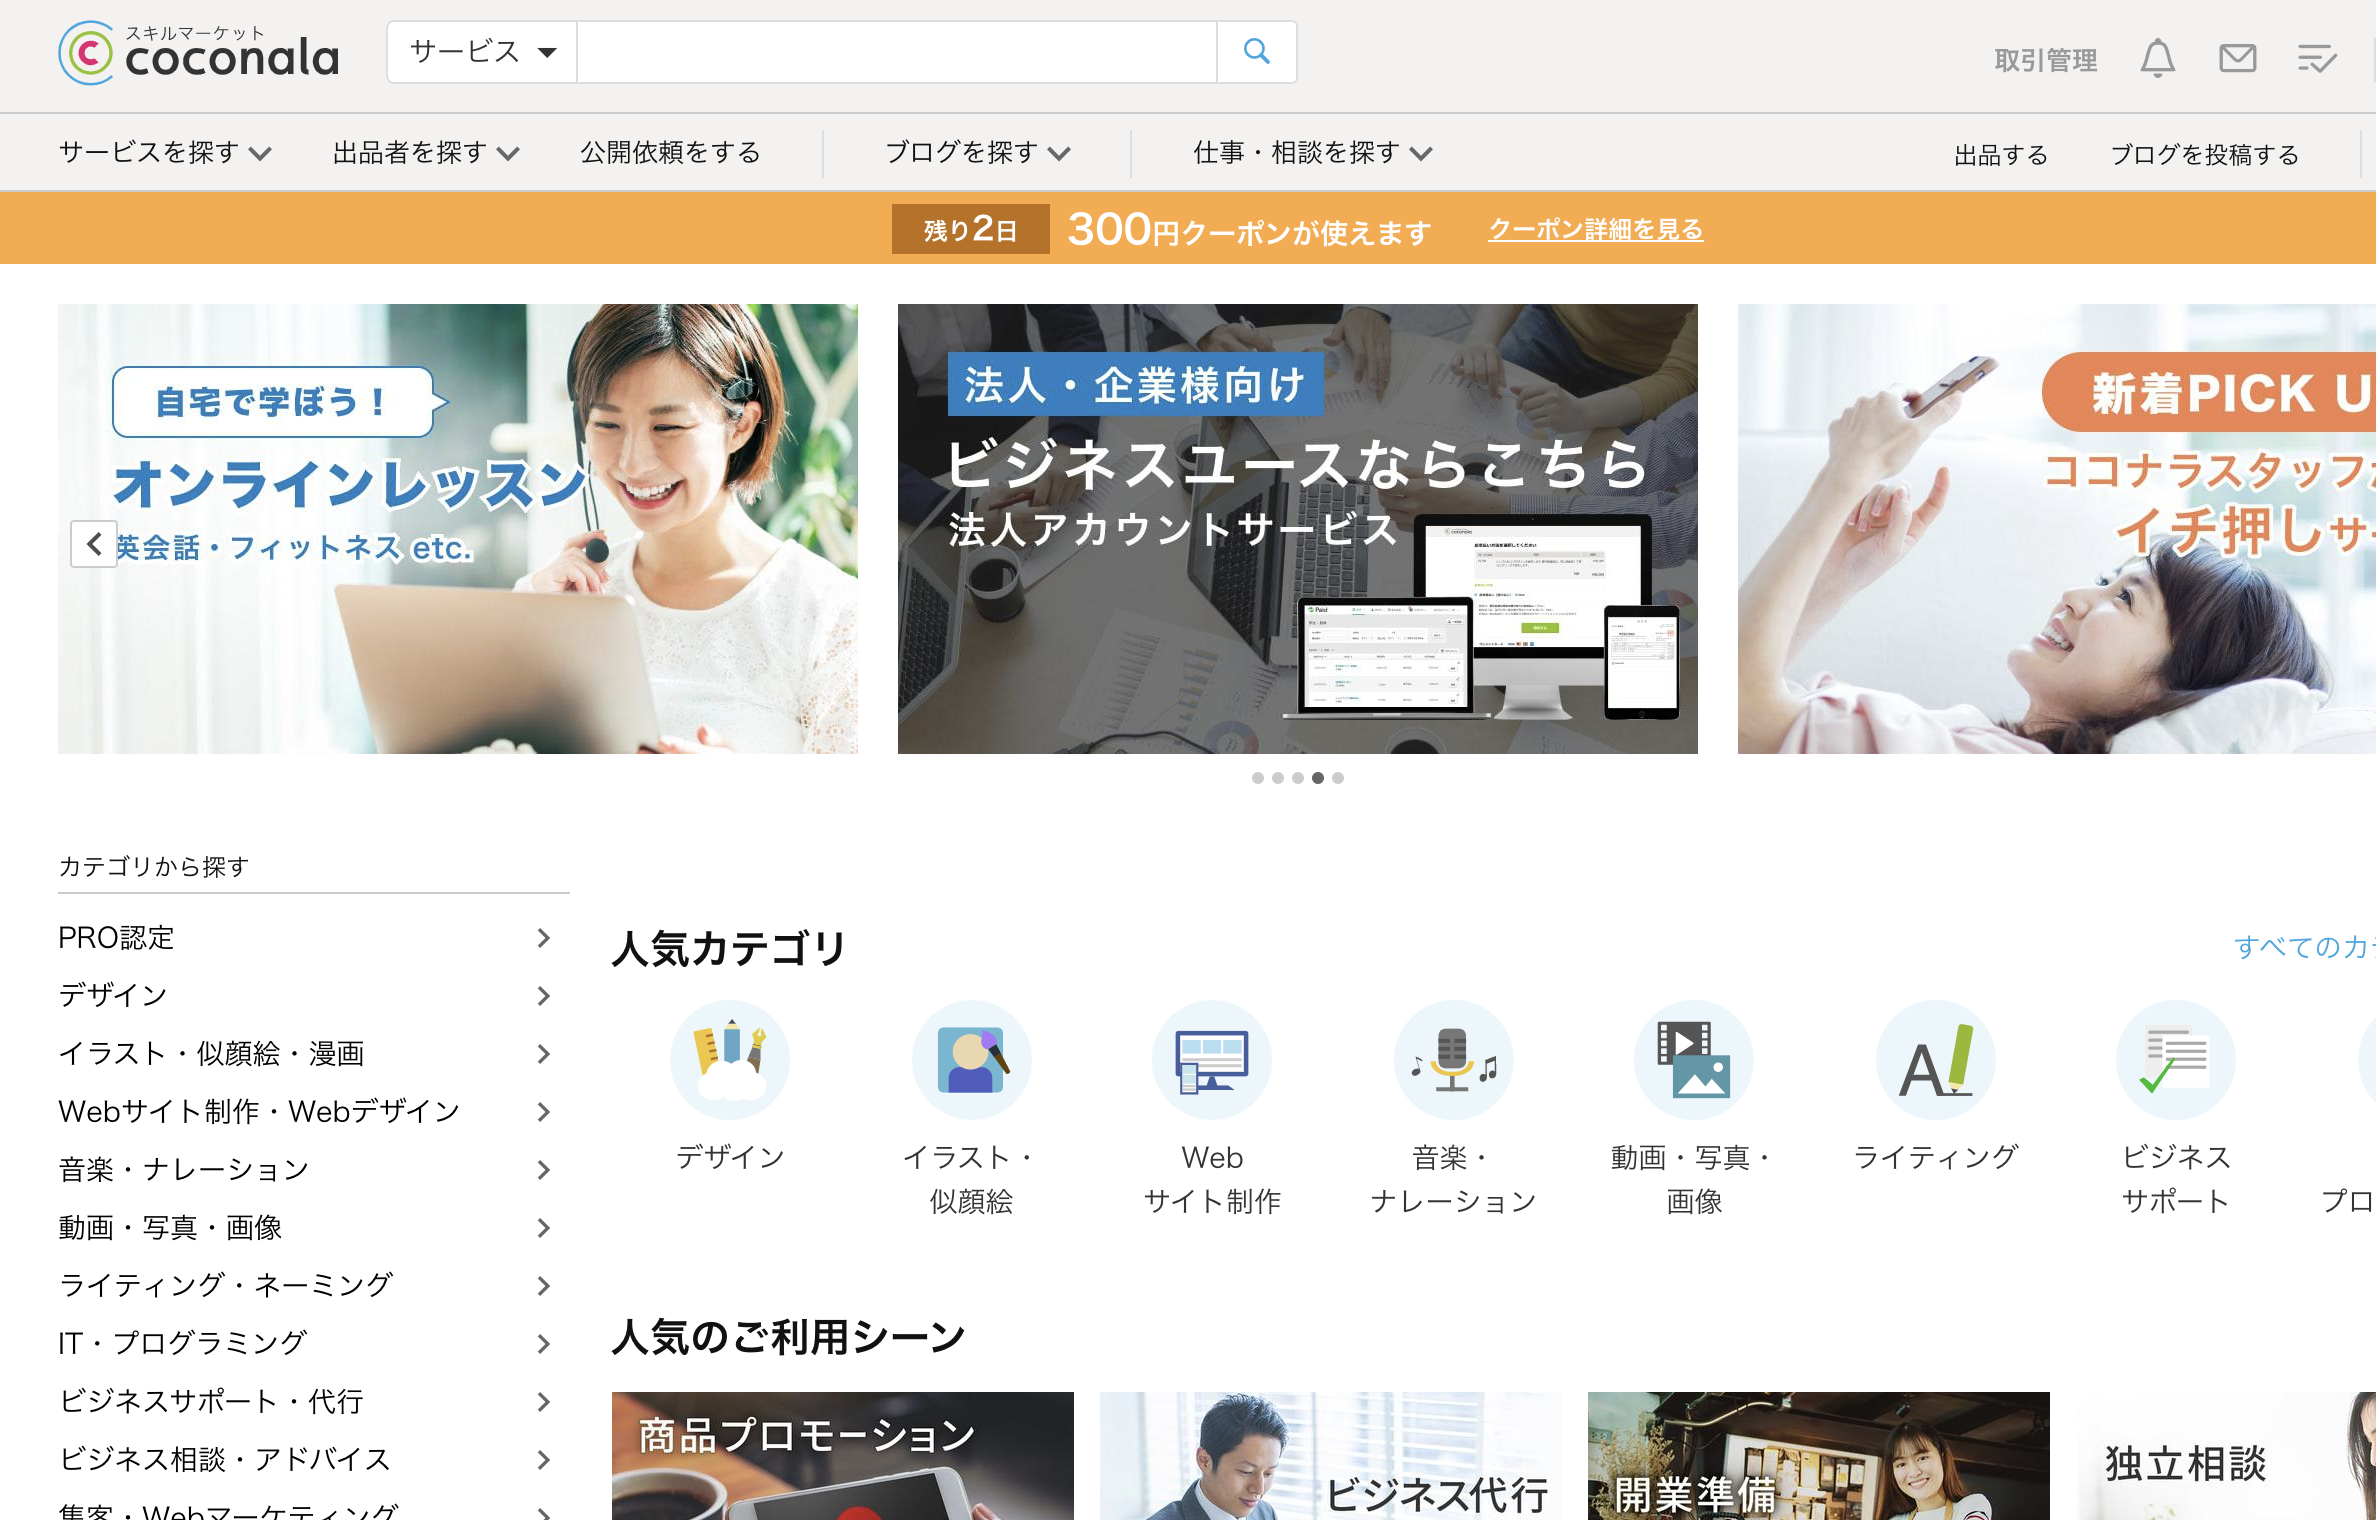Screen dimensions: 2376x1520
Task: Open the 動画・写真・画像 category icon
Action: coord(1694,1060)
